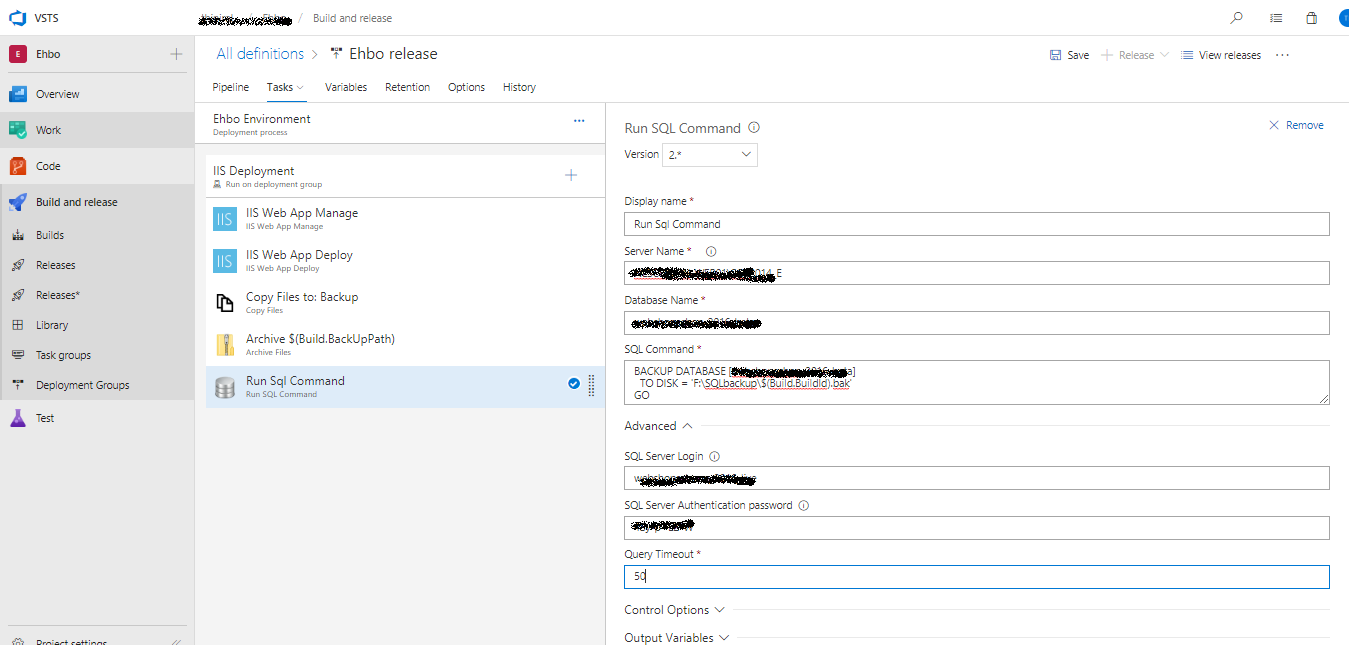Open the Ehbo Environment ellipsis menu
The width and height of the screenshot is (1349, 645).
pos(579,121)
